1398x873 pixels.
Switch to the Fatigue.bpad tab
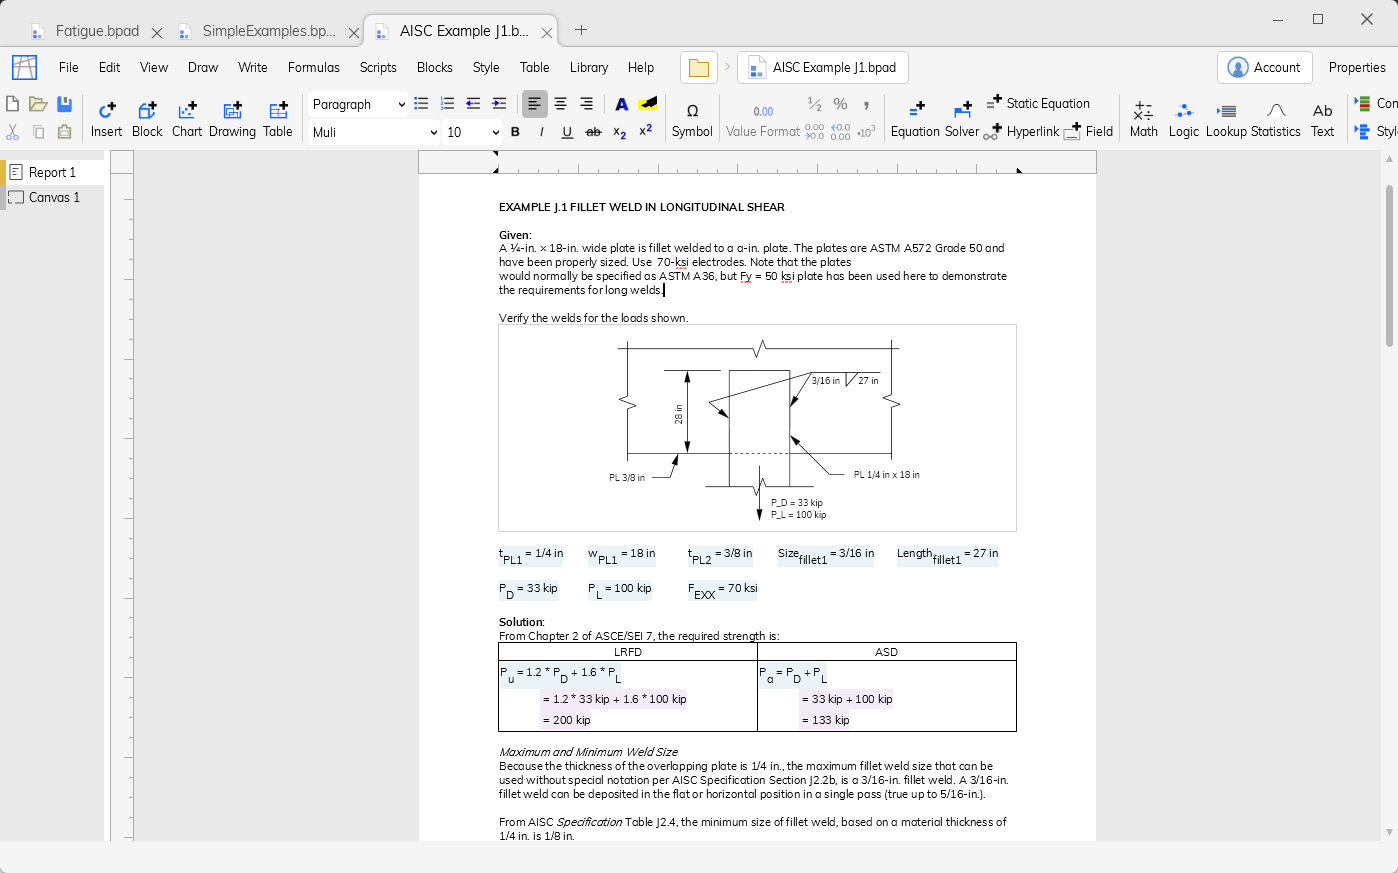pos(97,31)
